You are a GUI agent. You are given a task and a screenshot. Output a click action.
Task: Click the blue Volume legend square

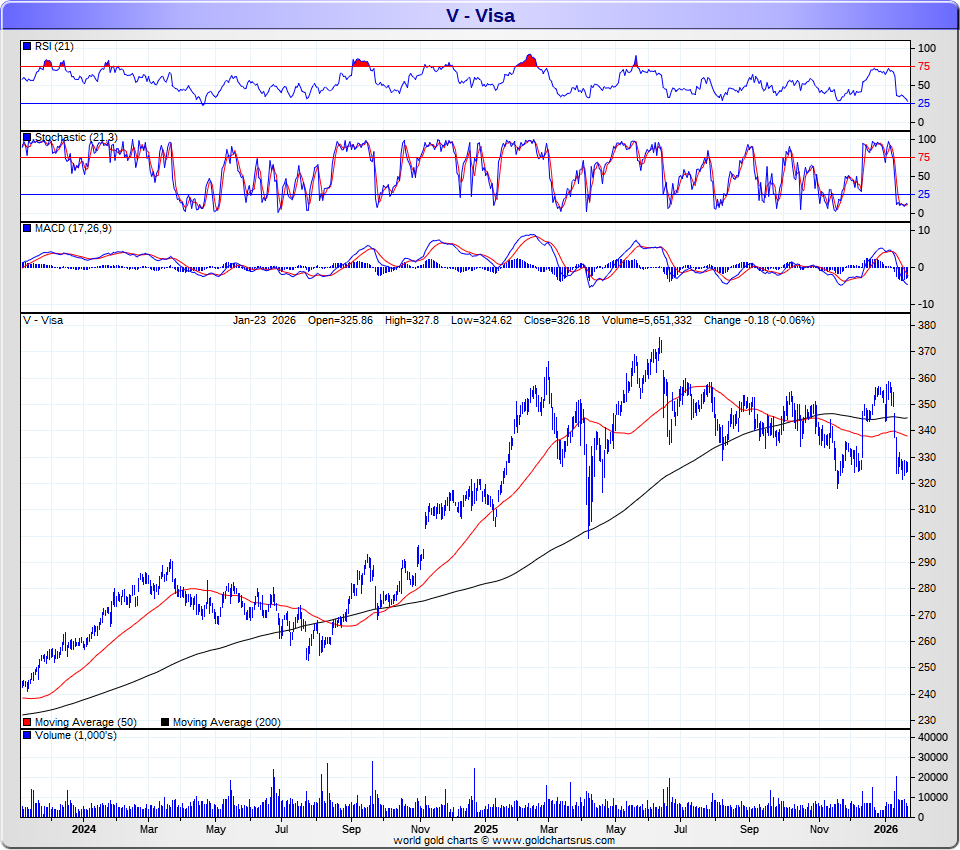pyautogui.click(x=27, y=735)
